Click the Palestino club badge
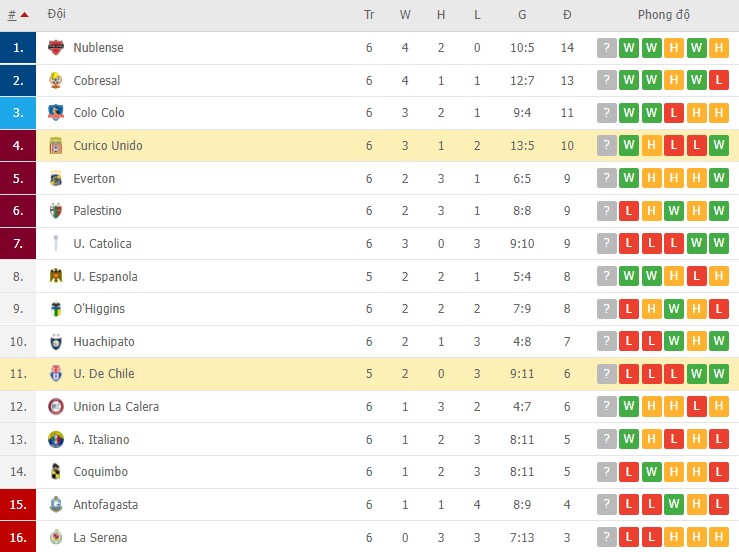Image resolution: width=739 pixels, height=552 pixels. point(56,211)
